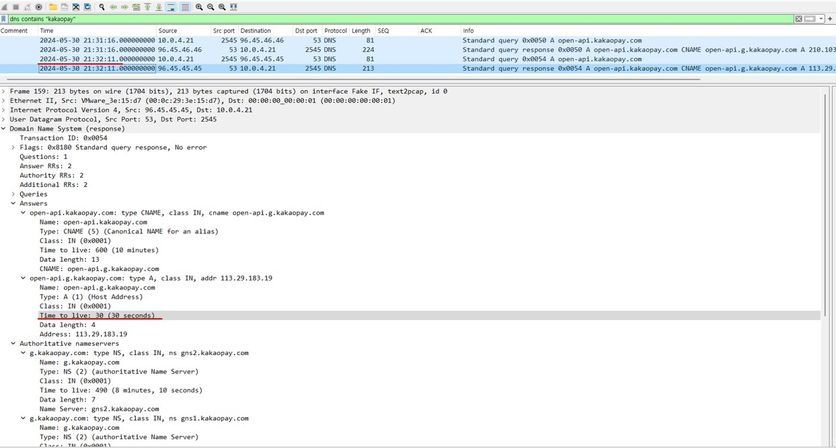Expand the User Datagram Protocol node
836x448 pixels.
[3, 119]
